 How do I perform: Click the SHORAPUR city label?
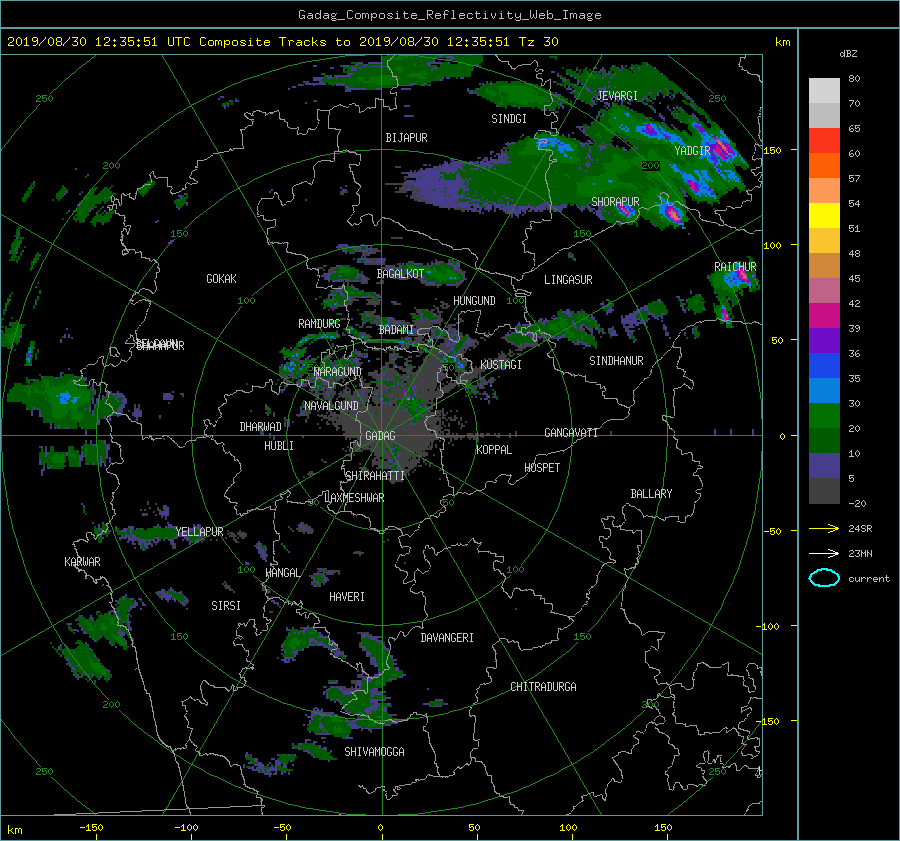[615, 202]
